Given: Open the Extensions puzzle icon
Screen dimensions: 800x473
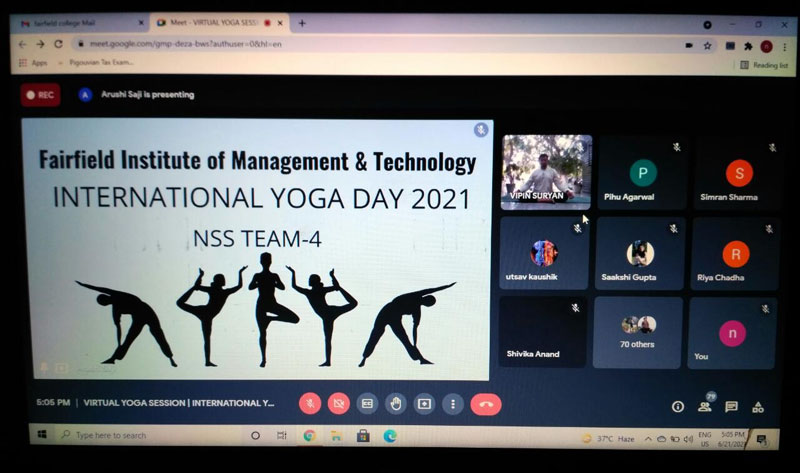Looking at the screenshot, I should [x=748, y=46].
